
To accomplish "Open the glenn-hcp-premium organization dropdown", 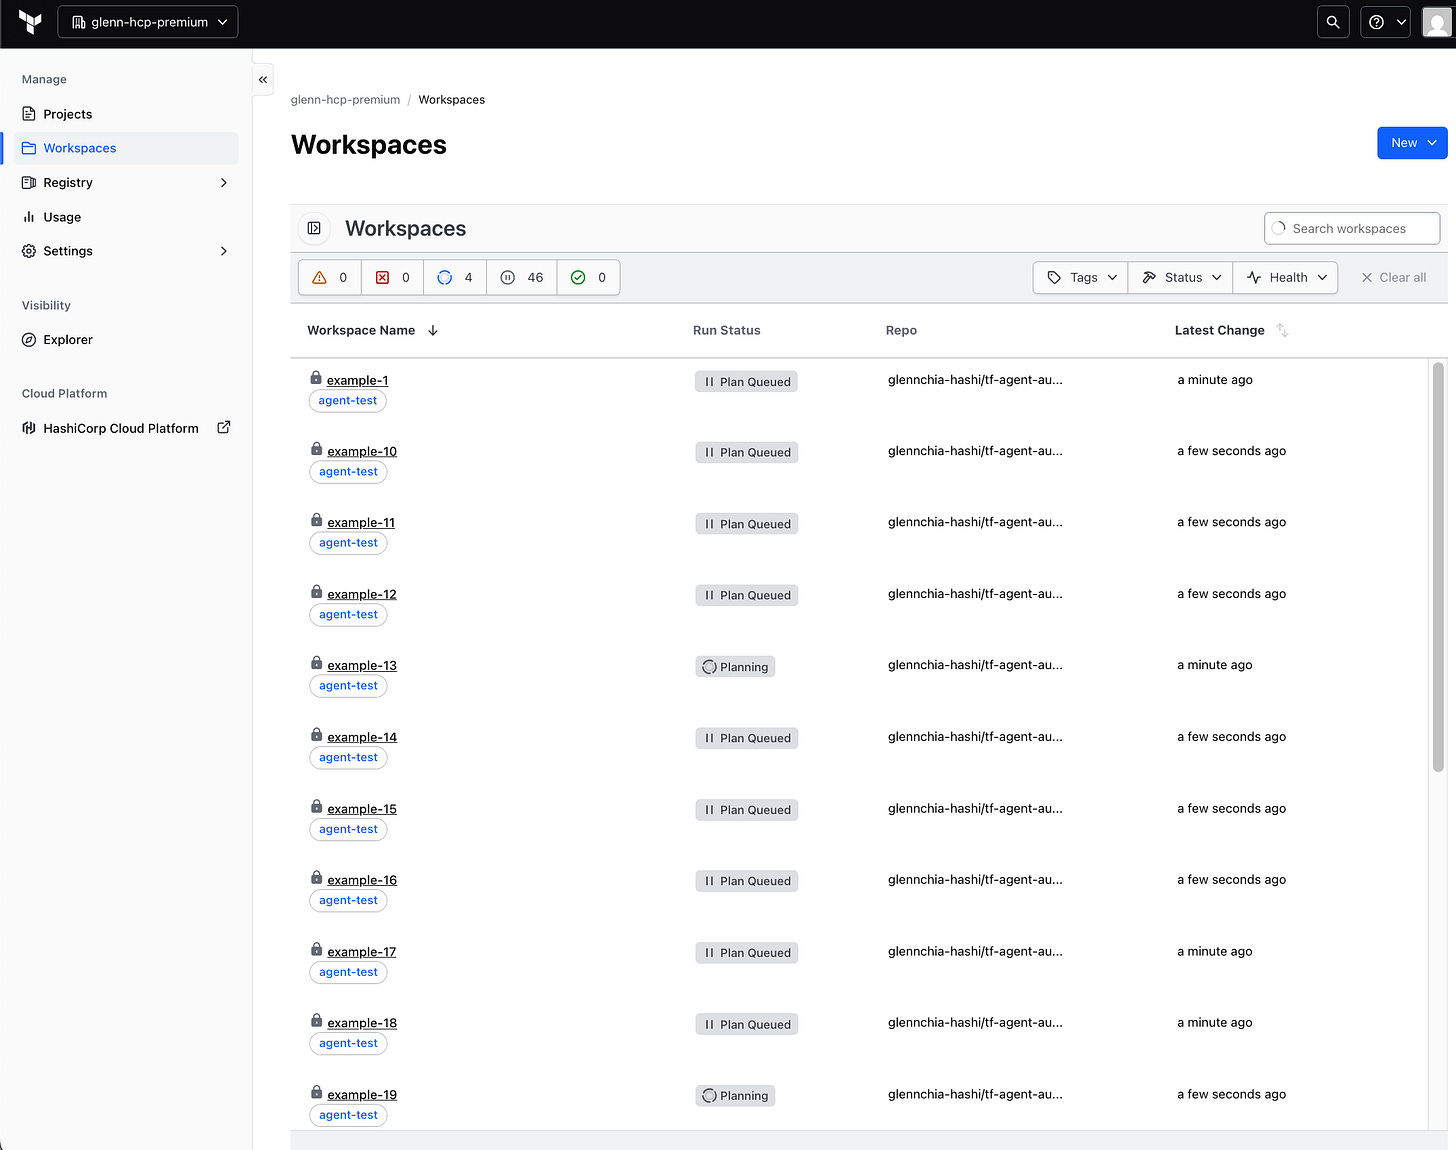I will pyautogui.click(x=147, y=21).
